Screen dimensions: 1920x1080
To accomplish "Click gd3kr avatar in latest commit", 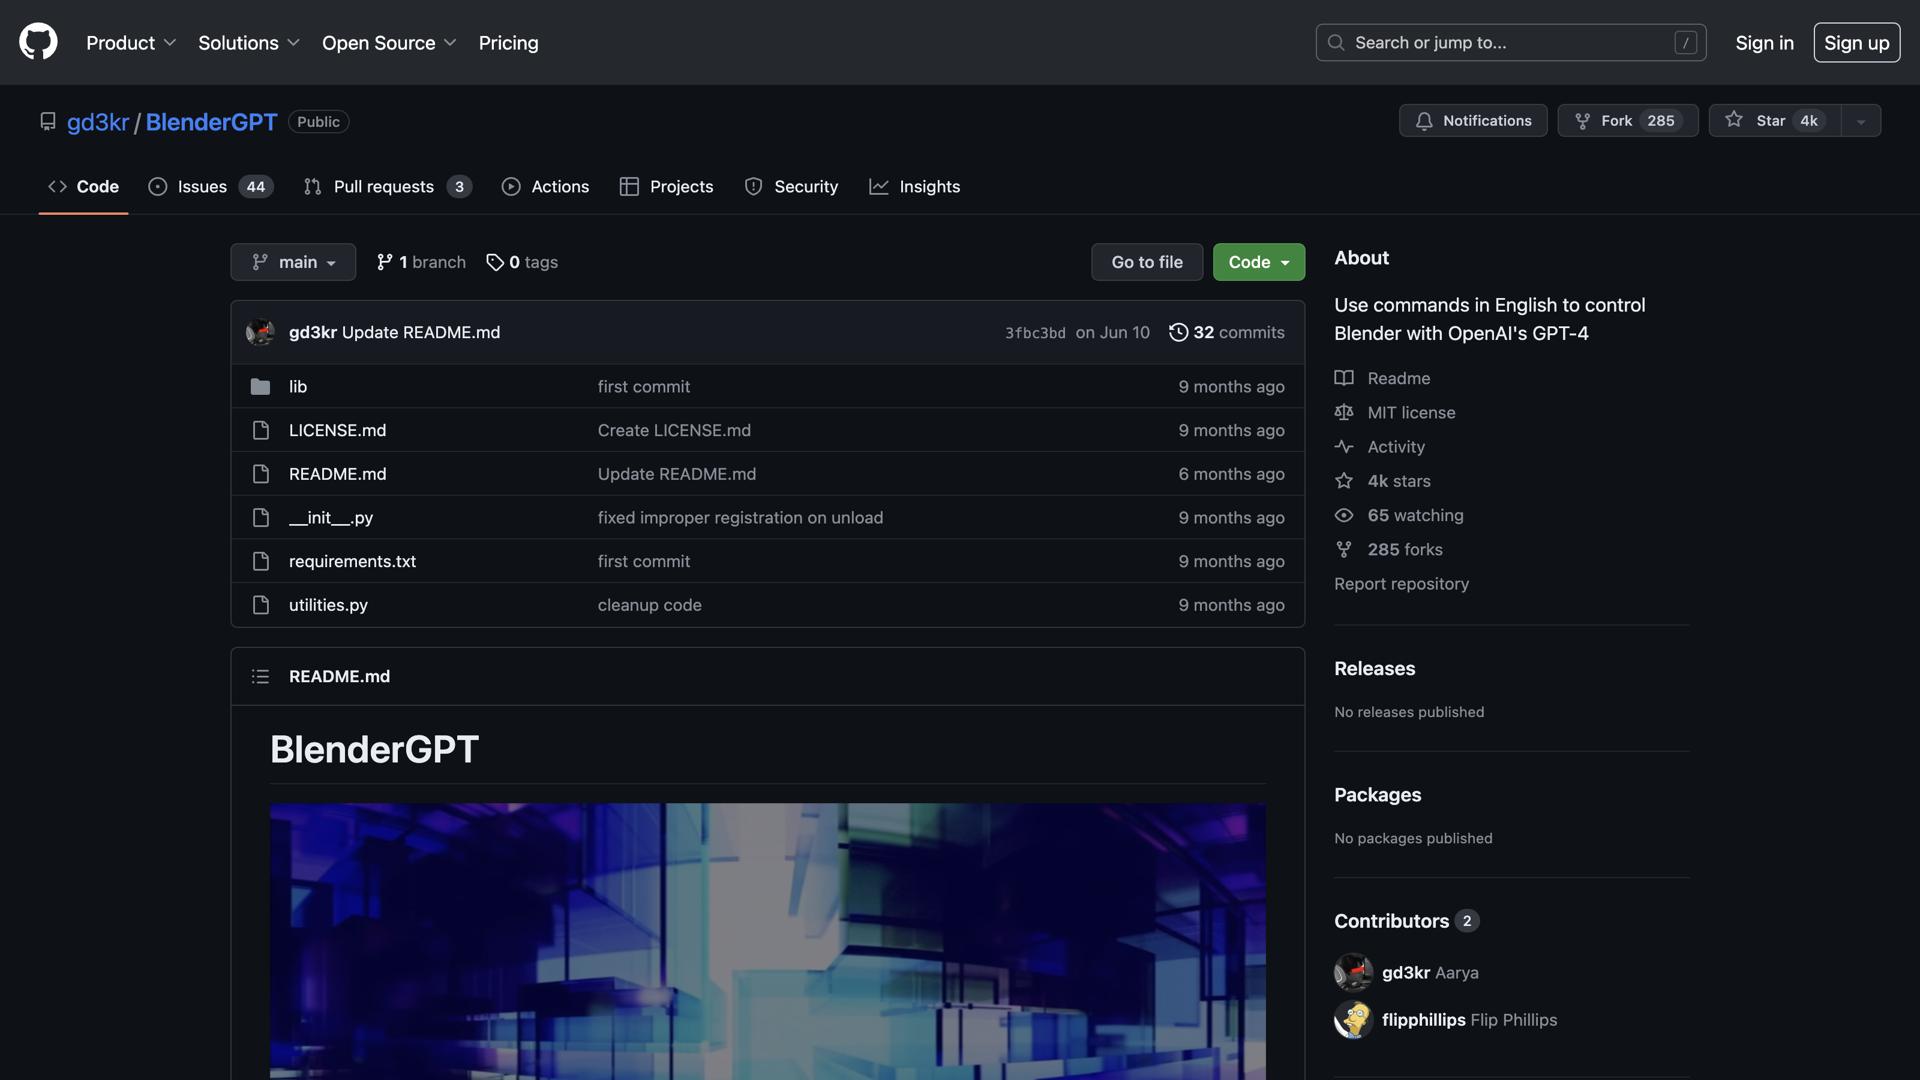I will click(x=260, y=332).
